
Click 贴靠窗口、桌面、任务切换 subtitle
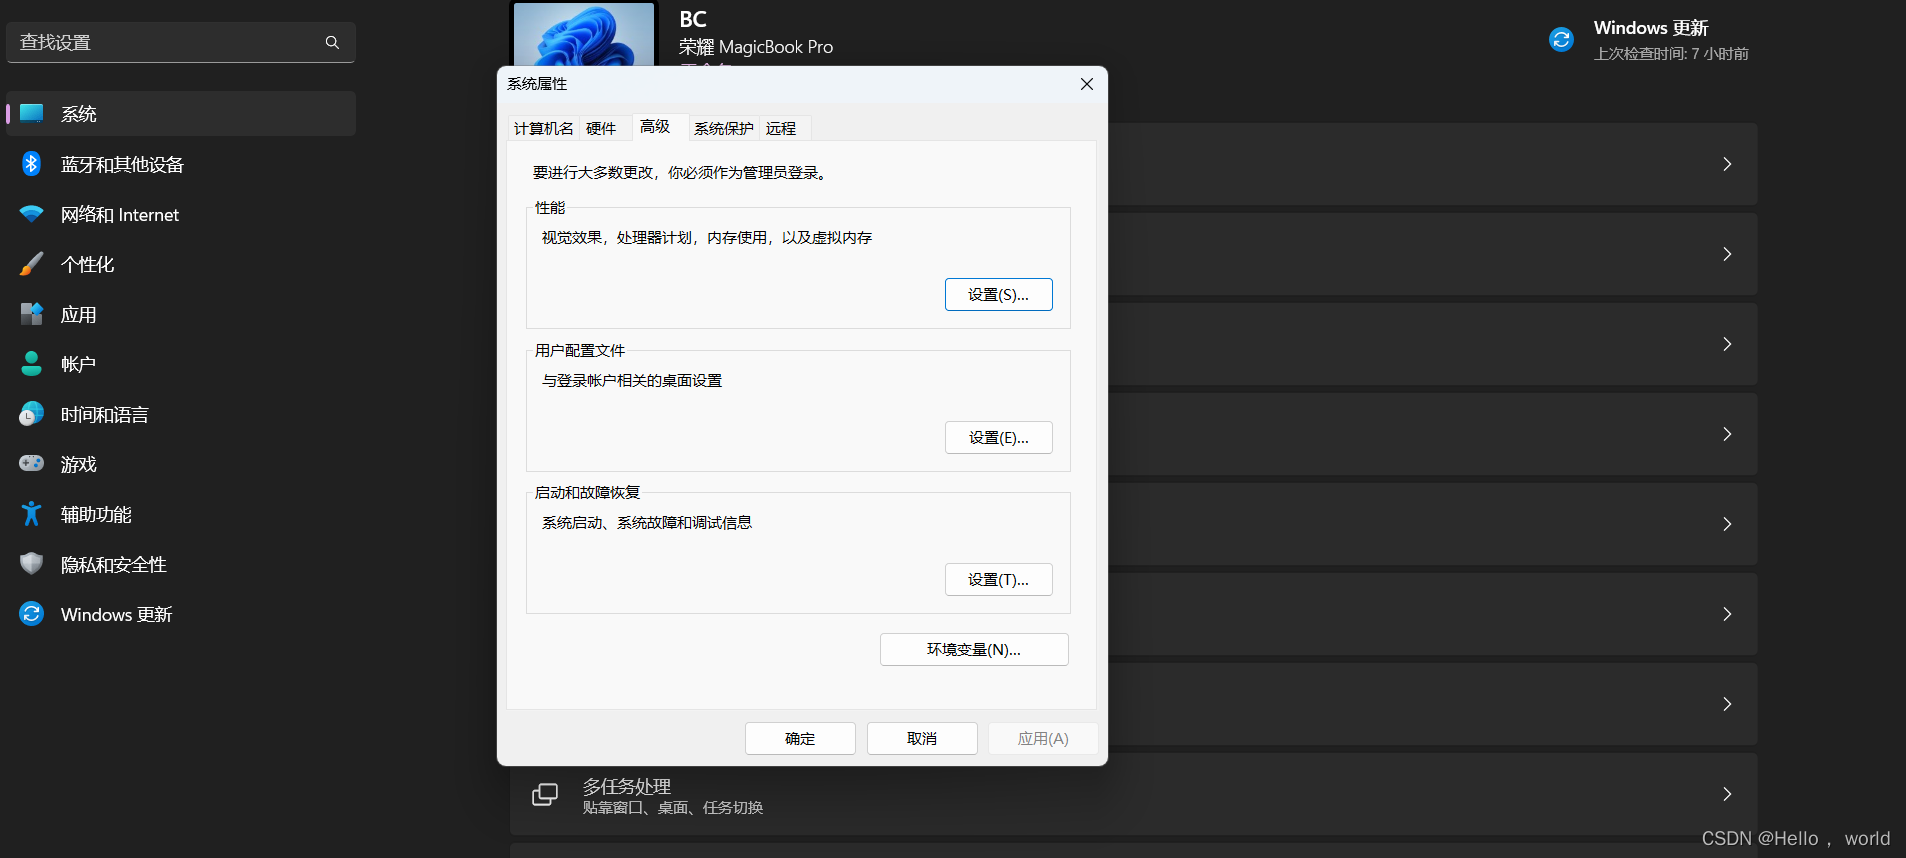[673, 808]
